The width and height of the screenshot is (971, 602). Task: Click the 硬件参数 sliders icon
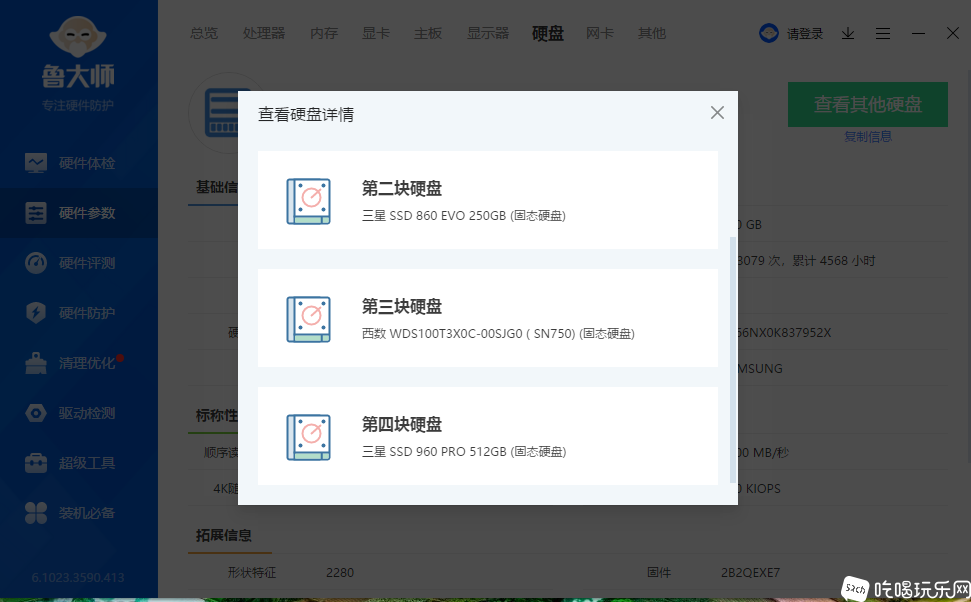[36, 213]
